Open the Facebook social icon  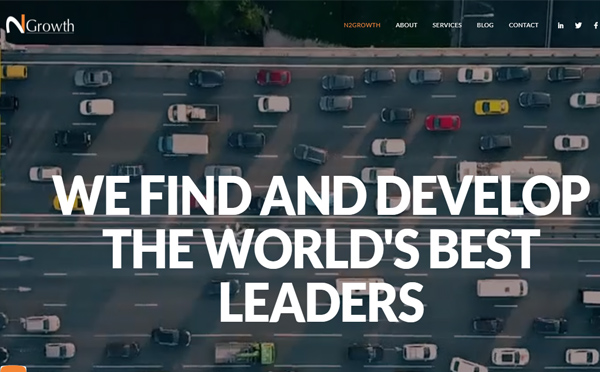click(596, 25)
